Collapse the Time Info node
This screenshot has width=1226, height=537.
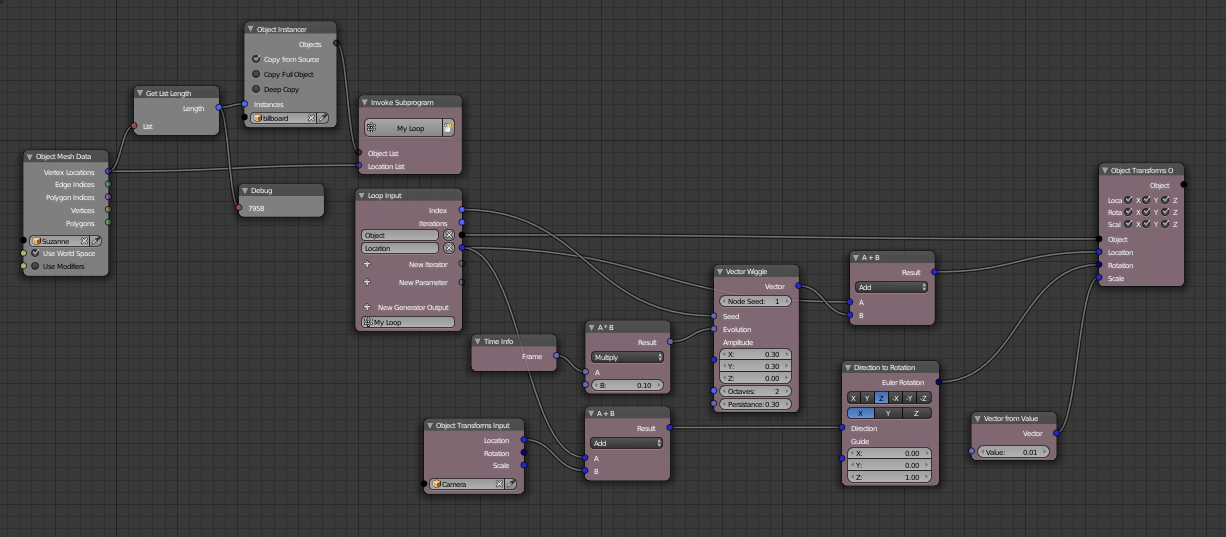point(478,341)
